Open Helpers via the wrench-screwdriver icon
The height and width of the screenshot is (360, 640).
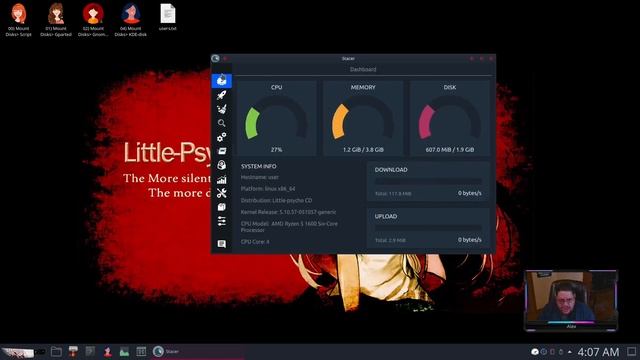coord(222,193)
